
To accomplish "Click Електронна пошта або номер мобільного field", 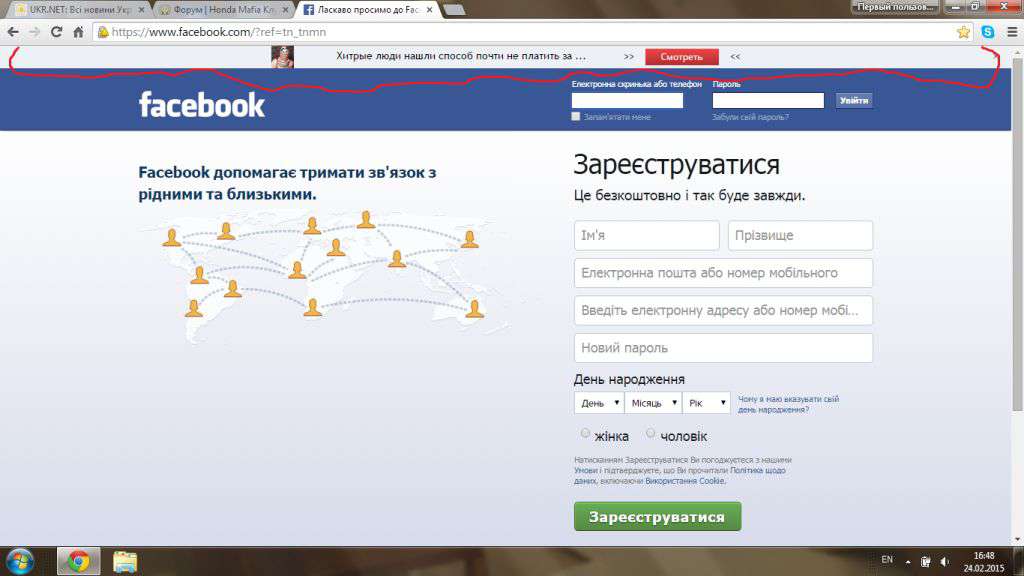I will [723, 273].
